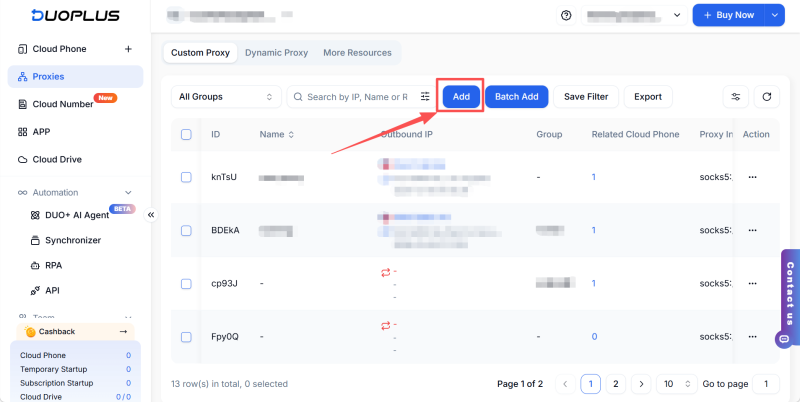800x402 pixels.
Task: Go to page 2 in pagination
Action: 616,384
